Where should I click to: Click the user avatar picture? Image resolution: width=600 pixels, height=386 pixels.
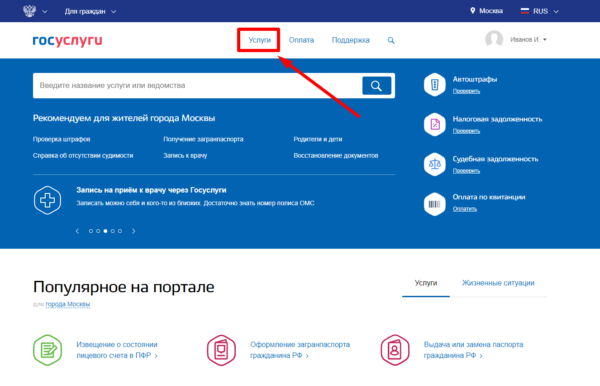(494, 39)
